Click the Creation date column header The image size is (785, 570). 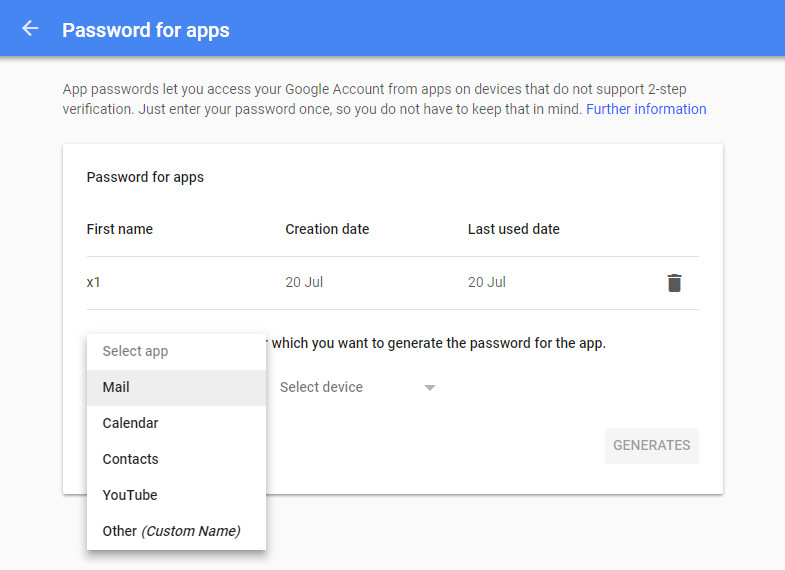[327, 229]
